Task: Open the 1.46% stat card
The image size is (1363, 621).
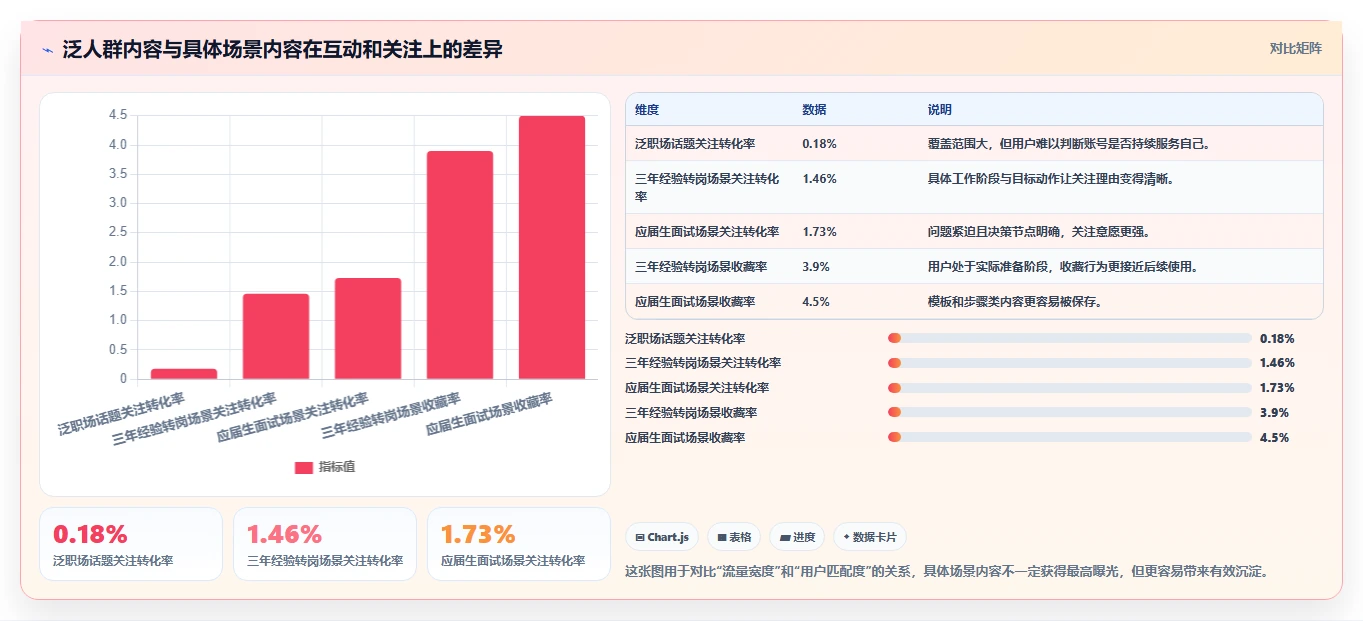Action: point(325,544)
